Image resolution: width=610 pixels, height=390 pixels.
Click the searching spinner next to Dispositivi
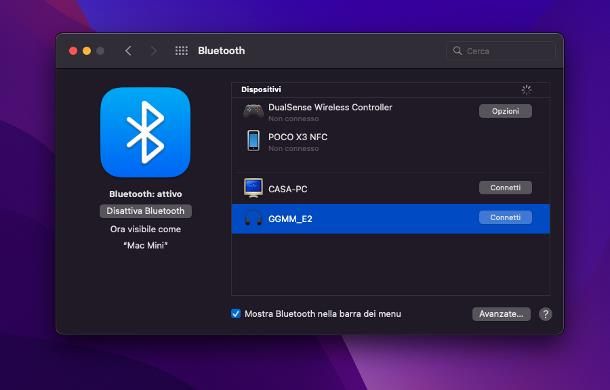(526, 90)
